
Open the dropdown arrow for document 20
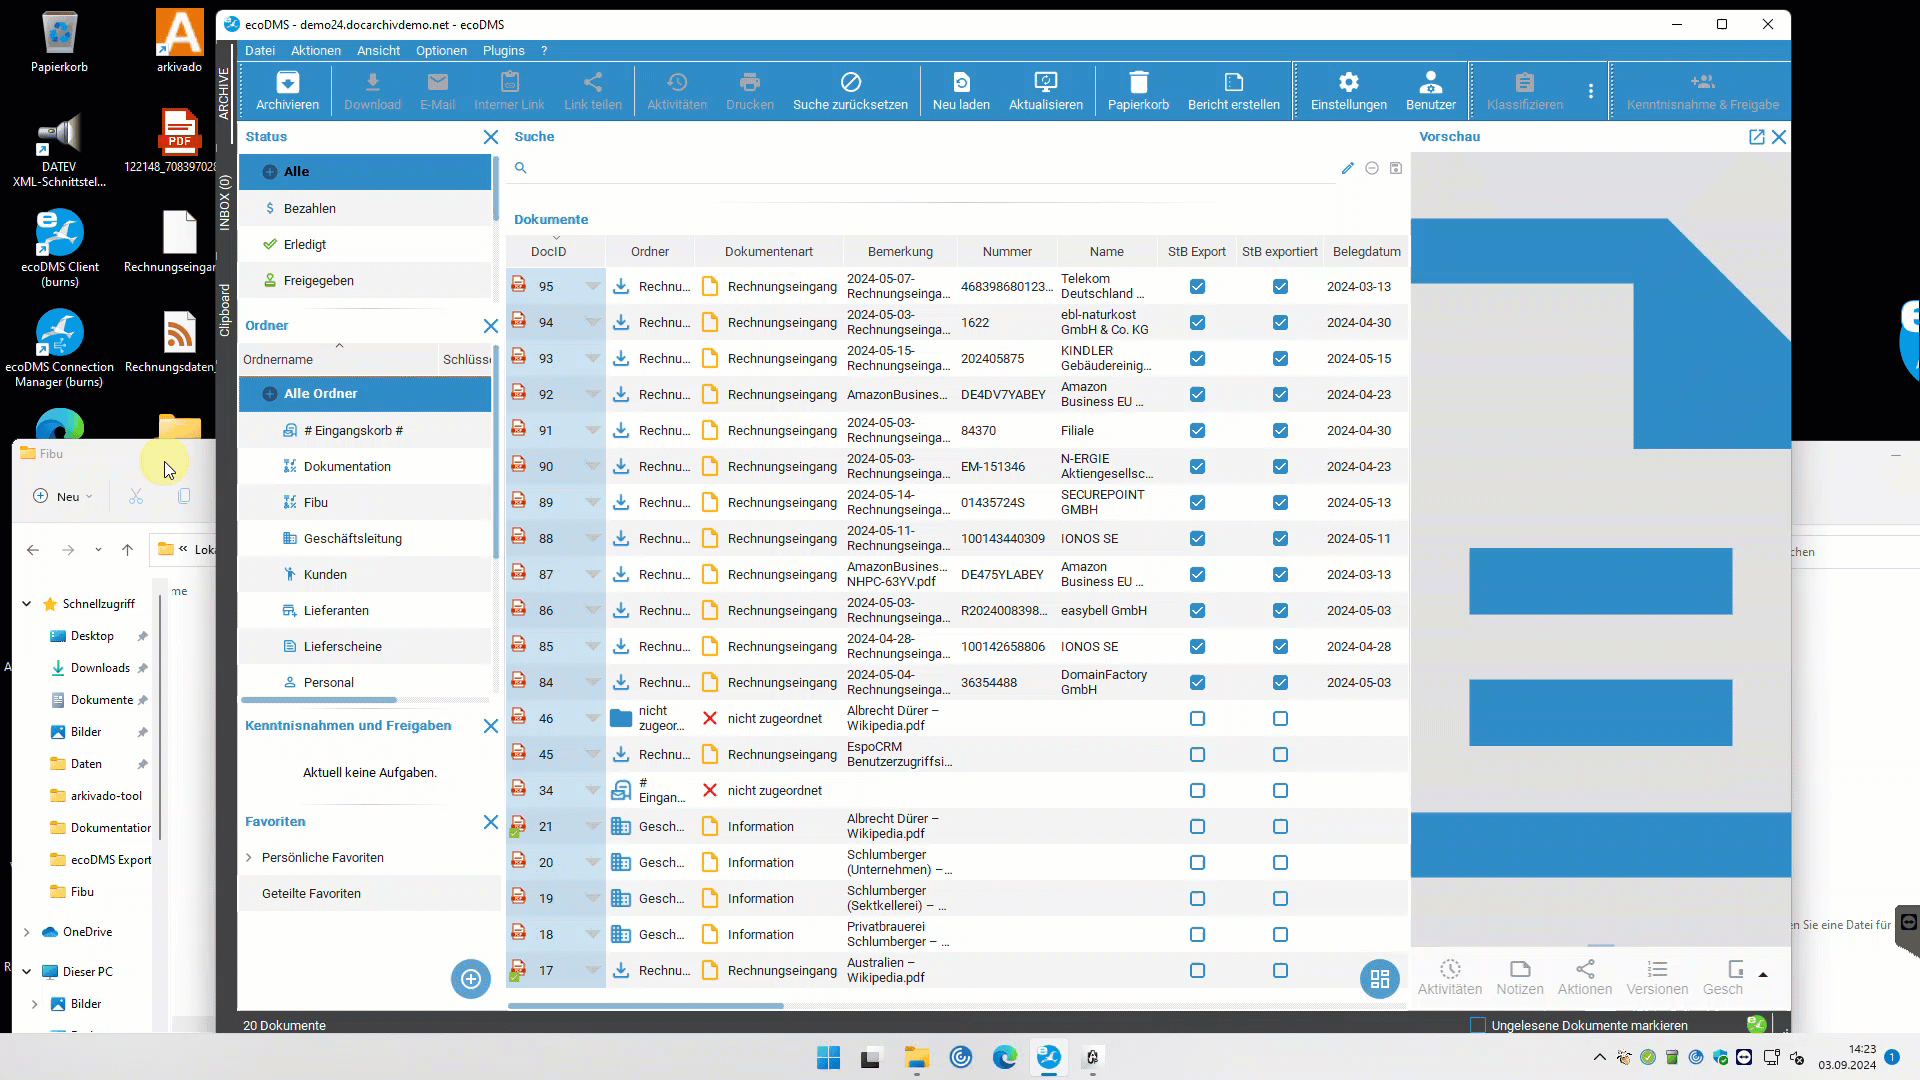tap(592, 863)
